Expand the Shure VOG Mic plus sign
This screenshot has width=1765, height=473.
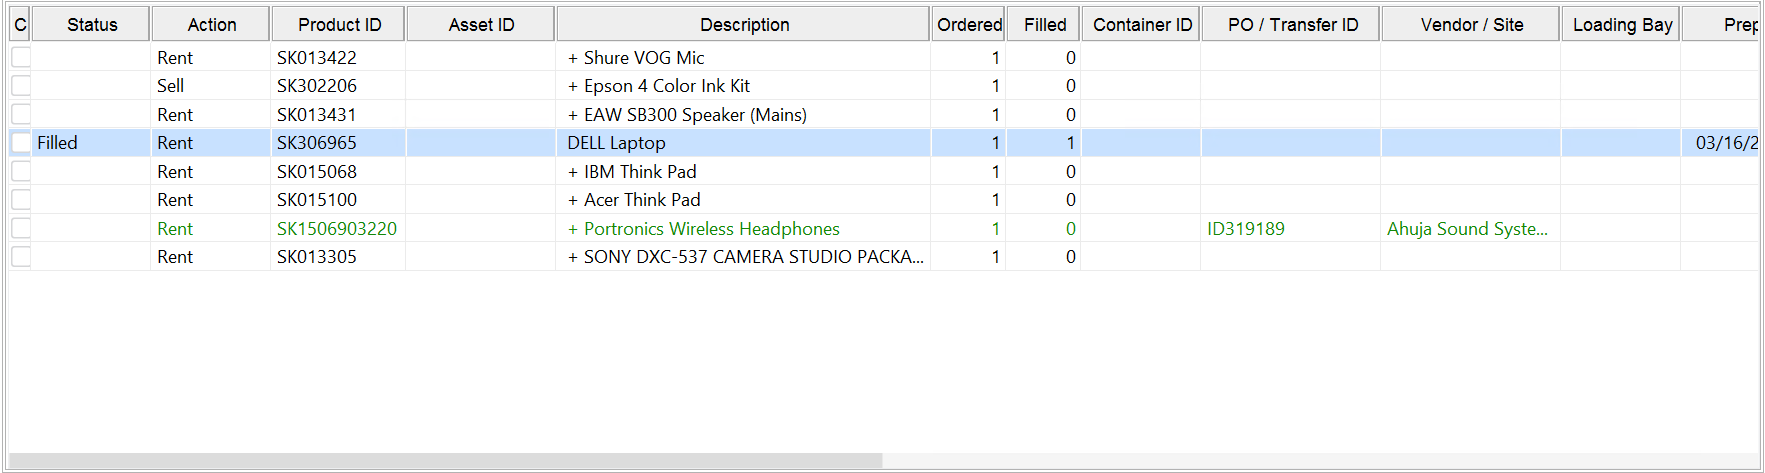pyautogui.click(x=573, y=58)
